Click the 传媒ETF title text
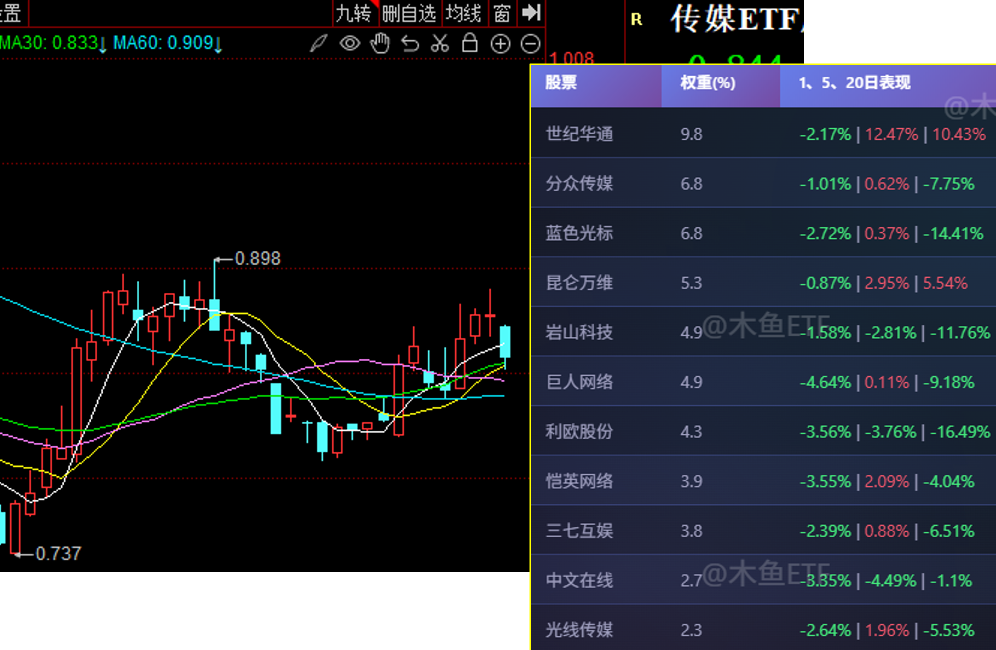 point(735,19)
